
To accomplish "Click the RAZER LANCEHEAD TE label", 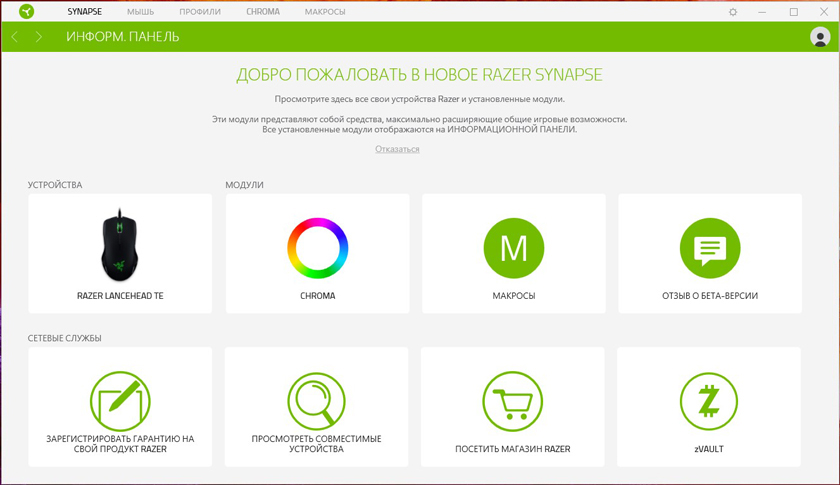I will (x=120, y=296).
